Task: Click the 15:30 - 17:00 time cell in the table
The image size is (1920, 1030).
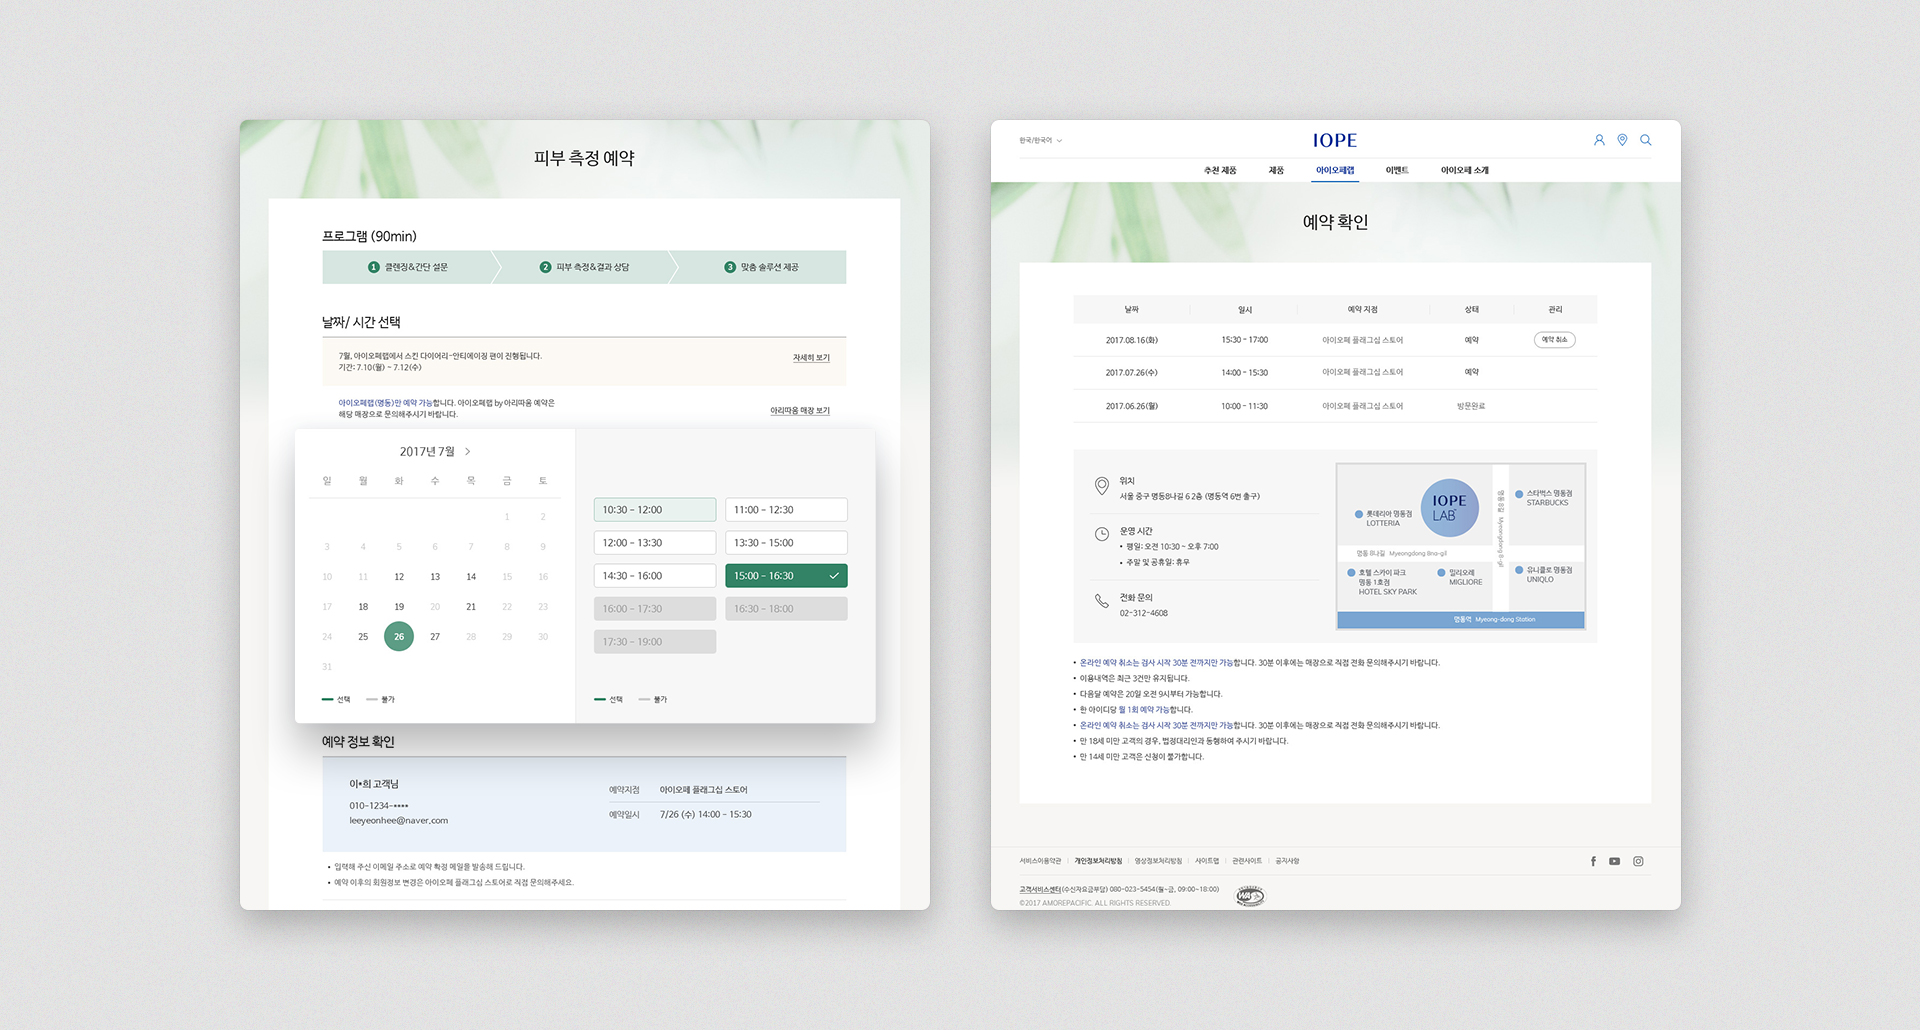Action: pos(1244,340)
